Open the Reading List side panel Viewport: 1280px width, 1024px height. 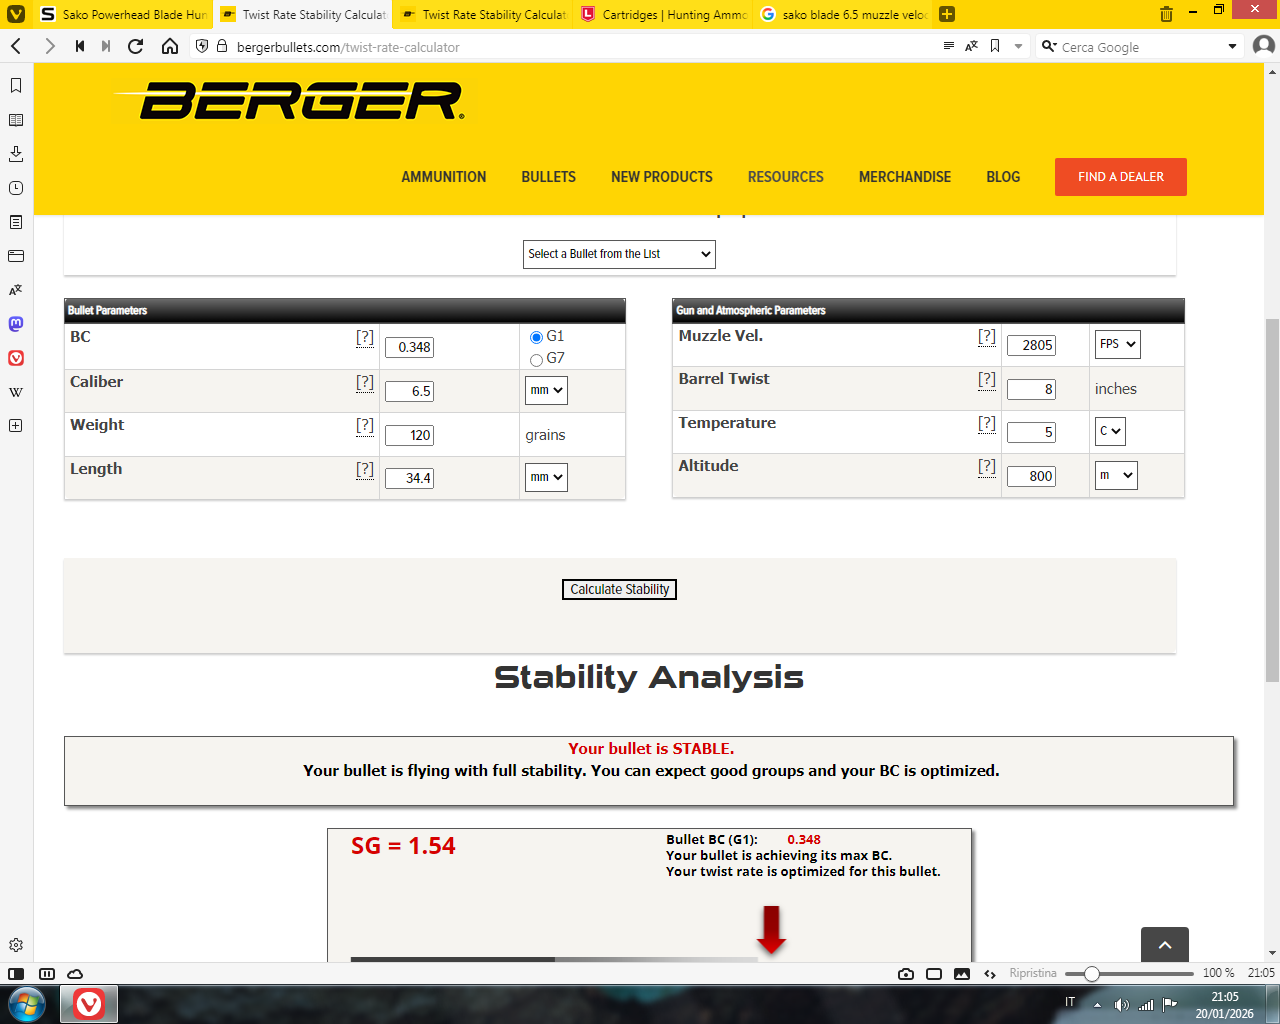pos(16,120)
